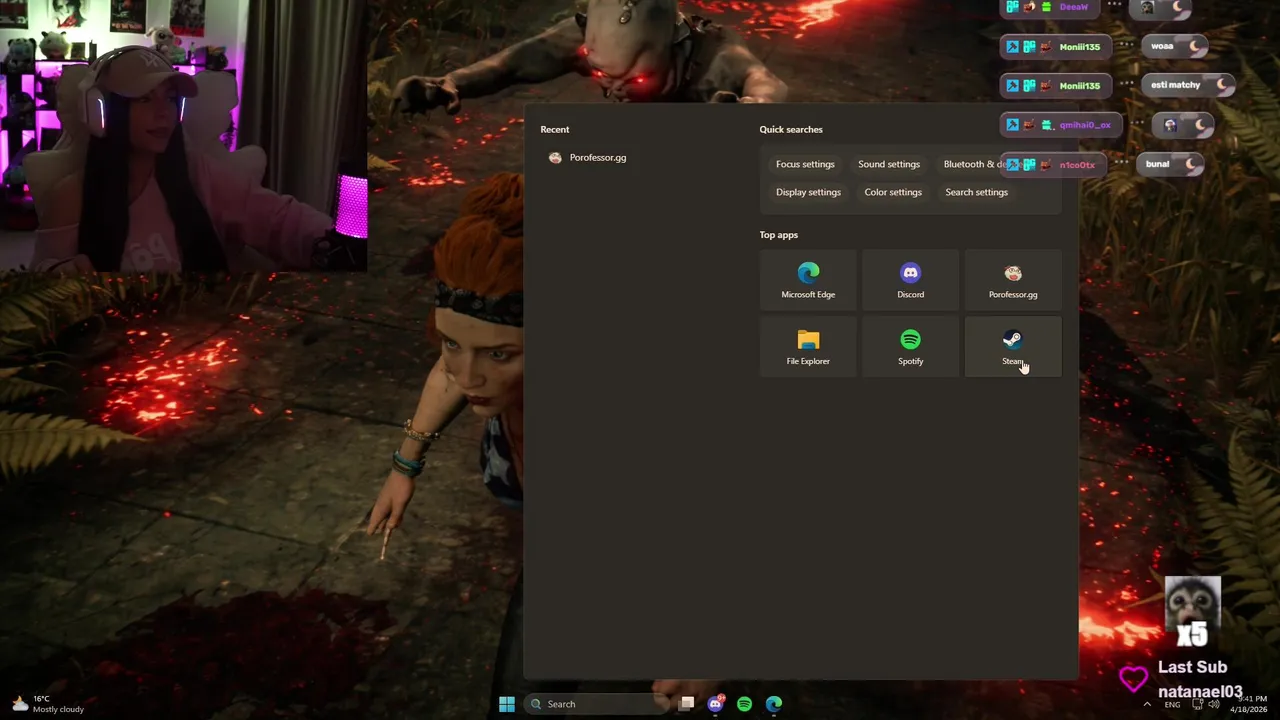Screen dimensions: 1280x720
Task: Click the streamer webcam overlay
Action: [184, 136]
